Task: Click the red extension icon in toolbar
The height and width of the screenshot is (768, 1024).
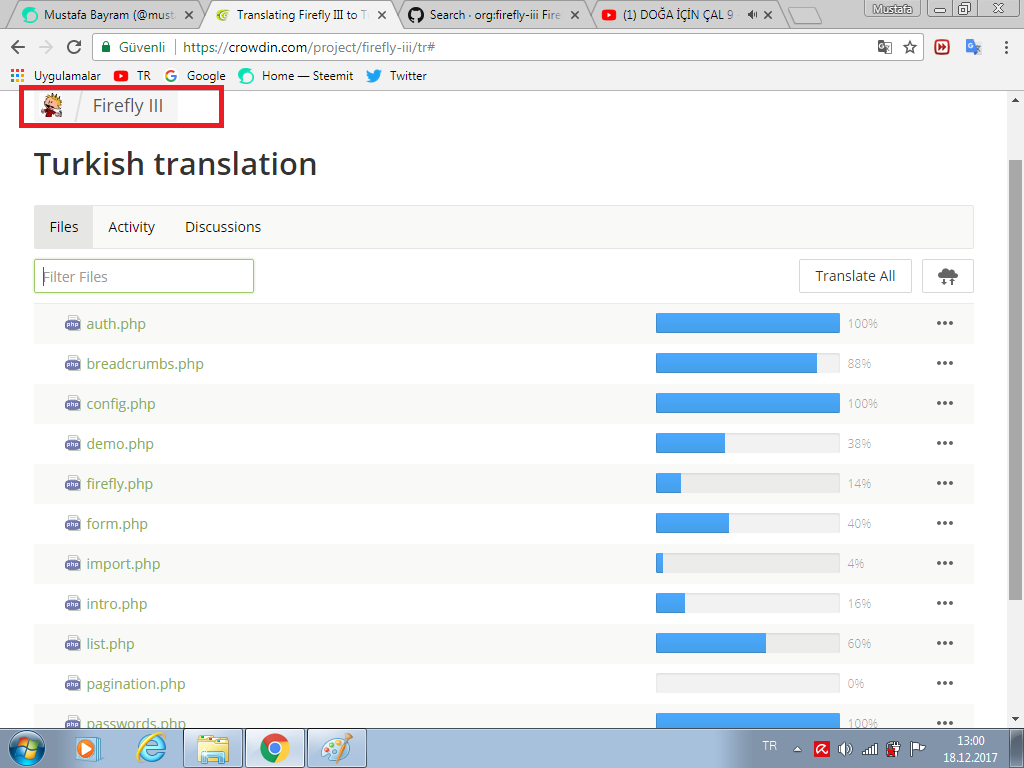Action: [942, 47]
